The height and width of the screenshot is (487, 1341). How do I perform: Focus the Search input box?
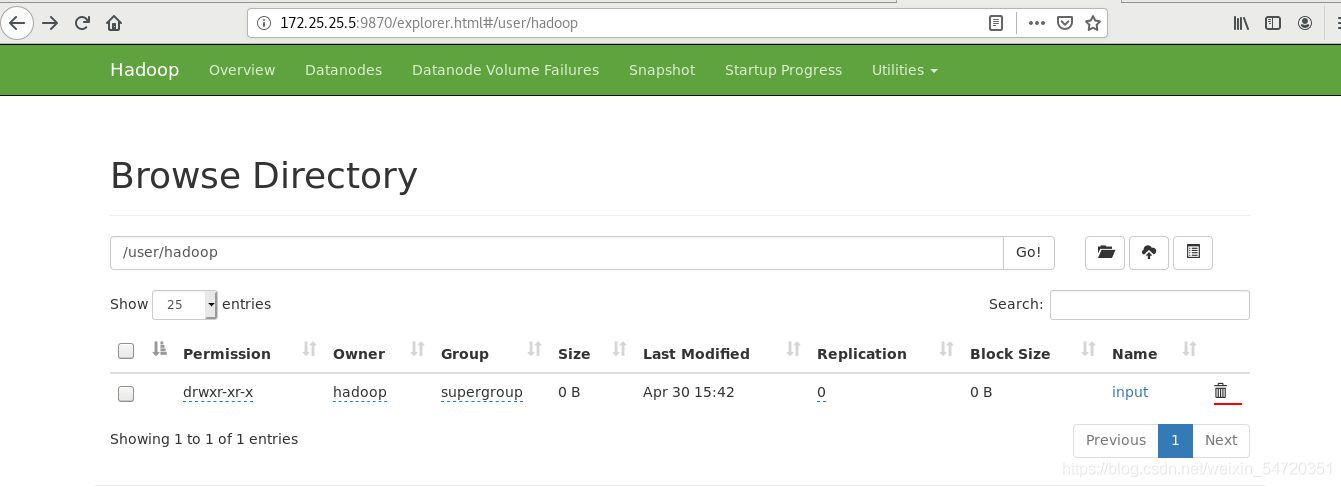click(x=1150, y=305)
